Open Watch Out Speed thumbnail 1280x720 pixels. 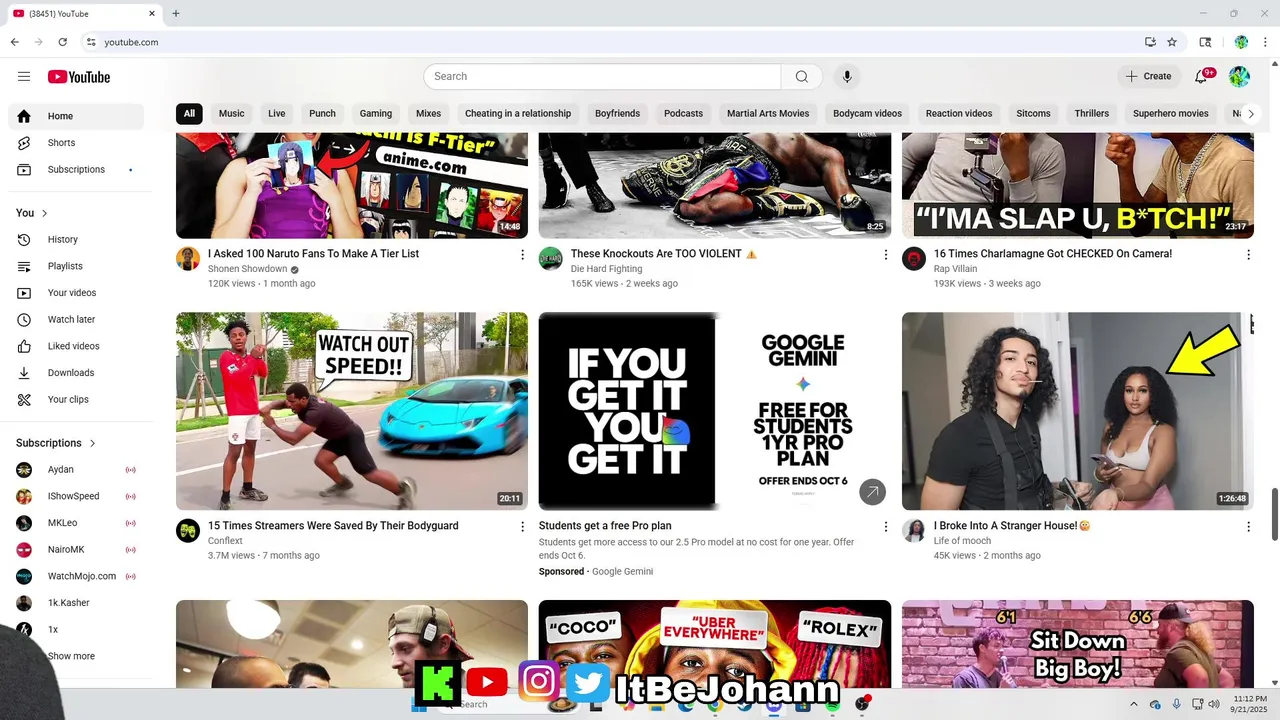(x=352, y=411)
